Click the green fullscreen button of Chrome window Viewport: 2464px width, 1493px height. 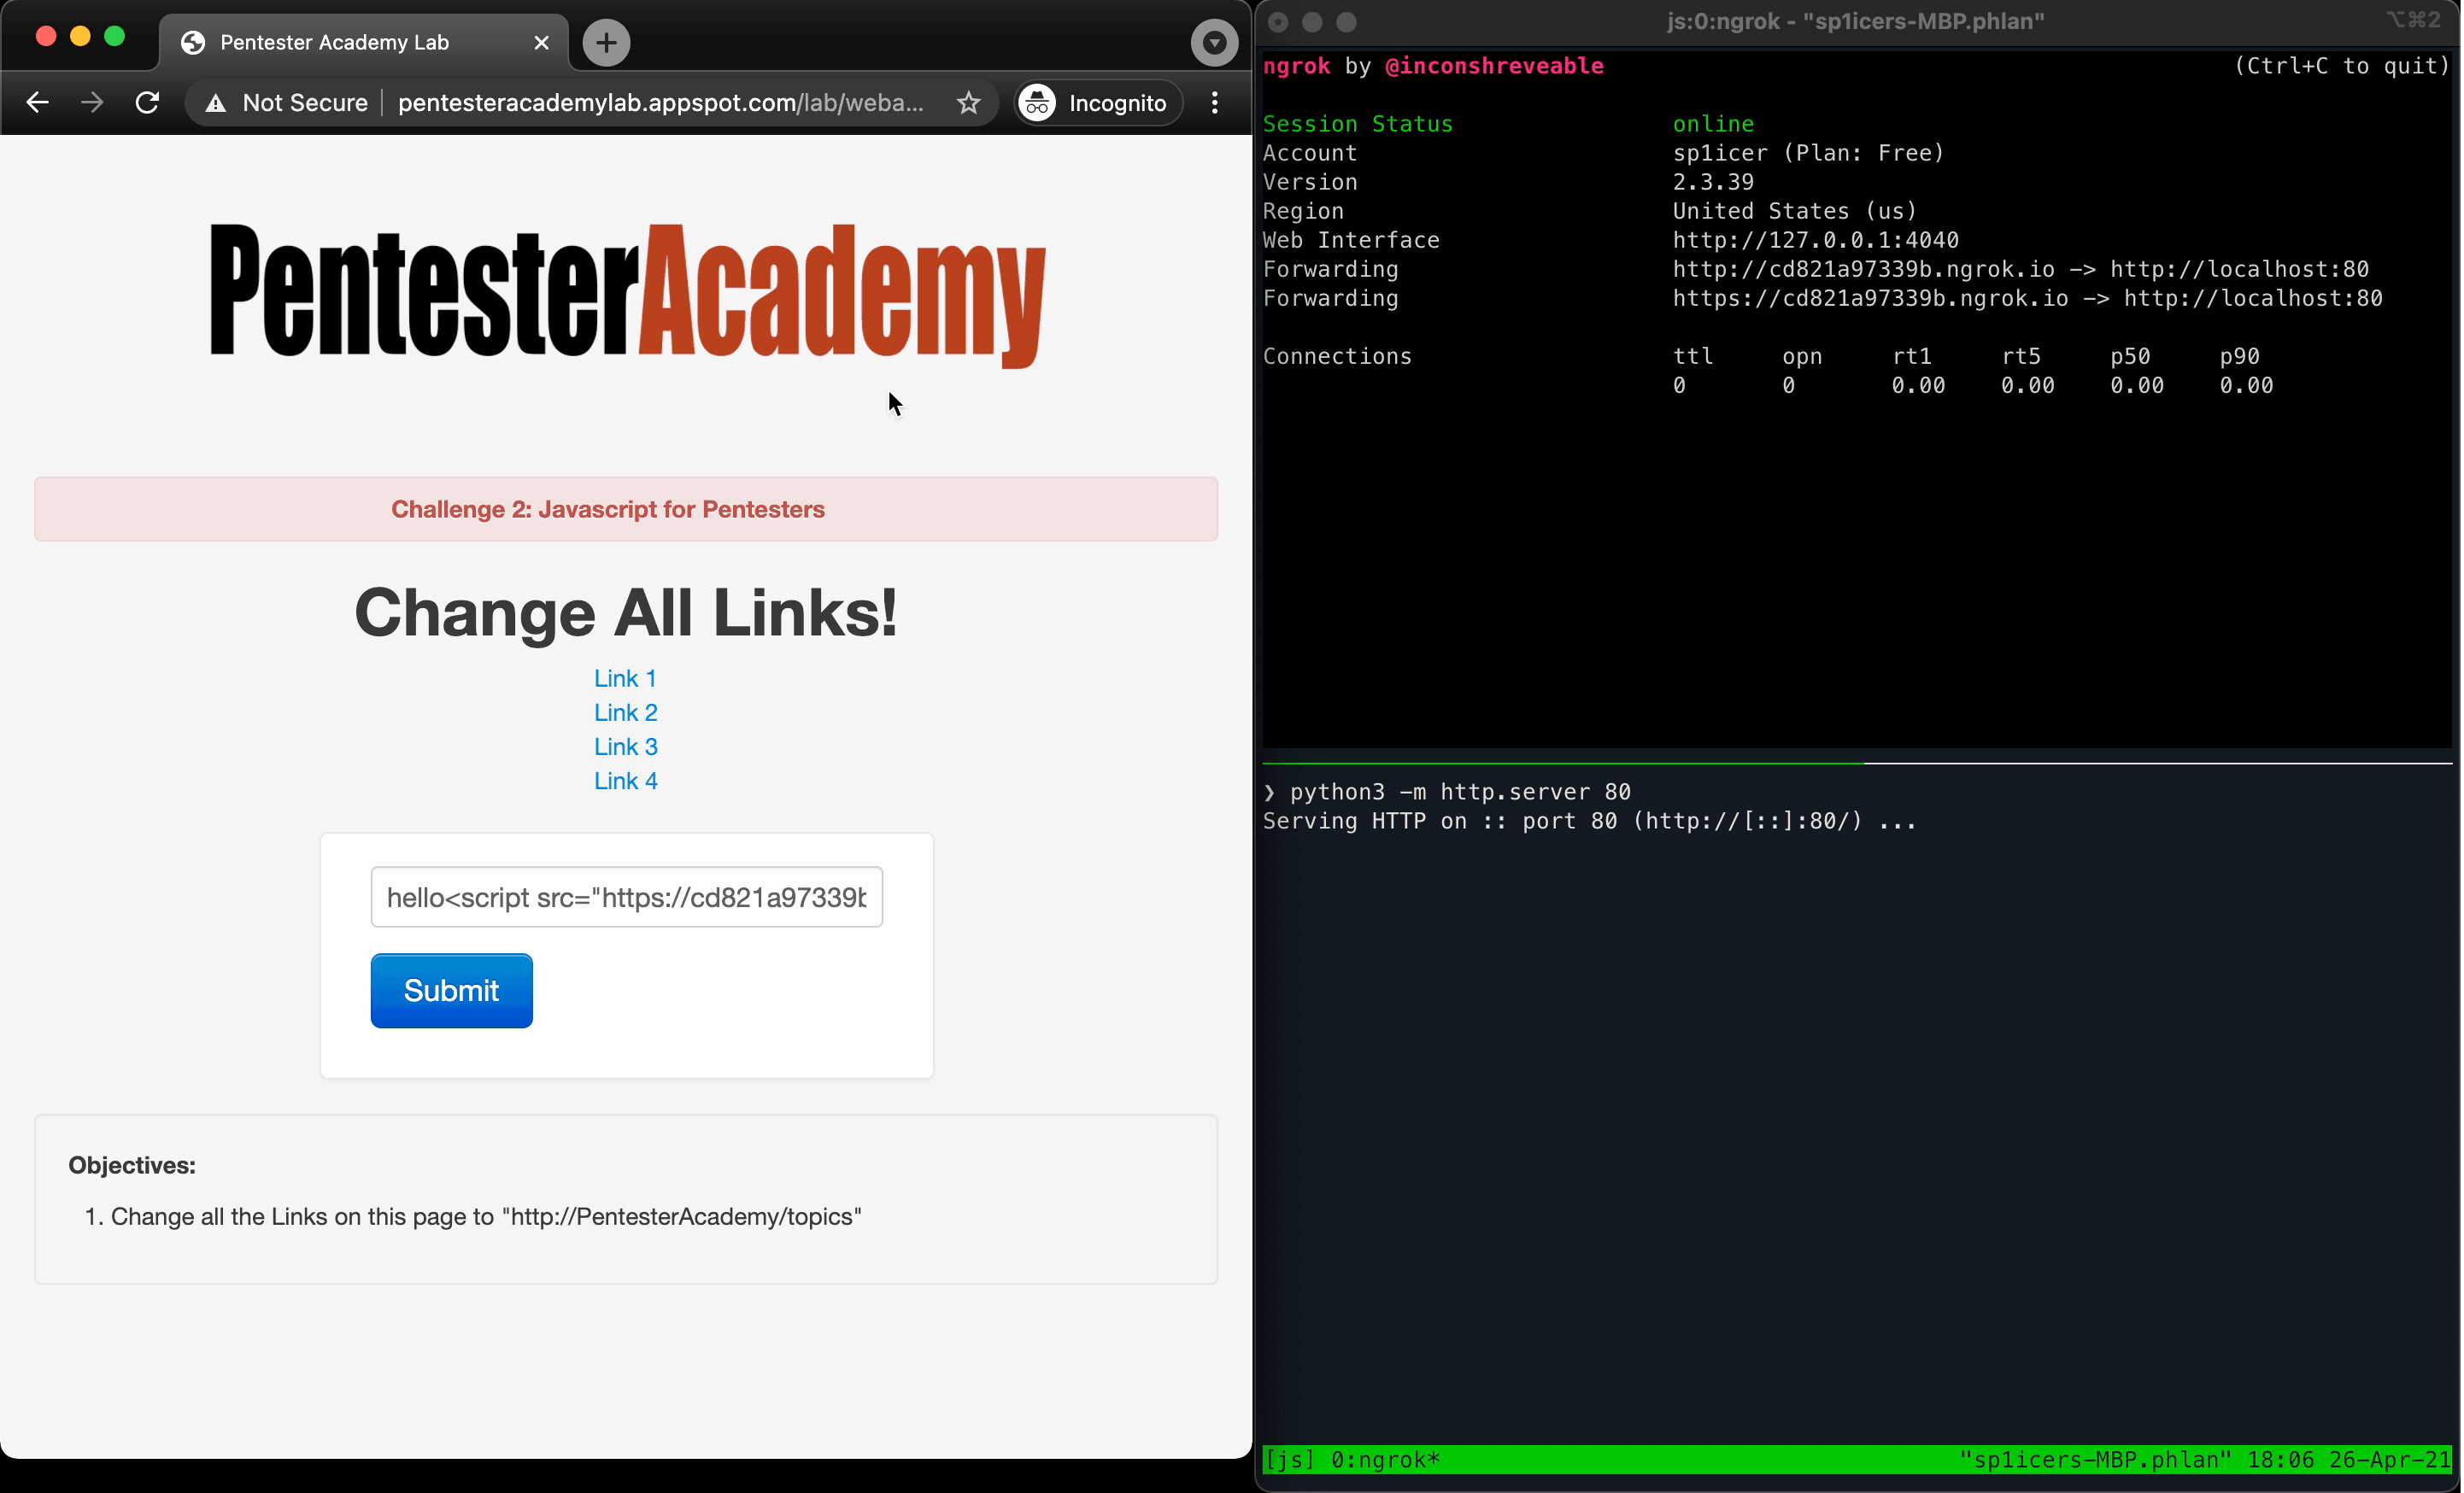pos(115,37)
